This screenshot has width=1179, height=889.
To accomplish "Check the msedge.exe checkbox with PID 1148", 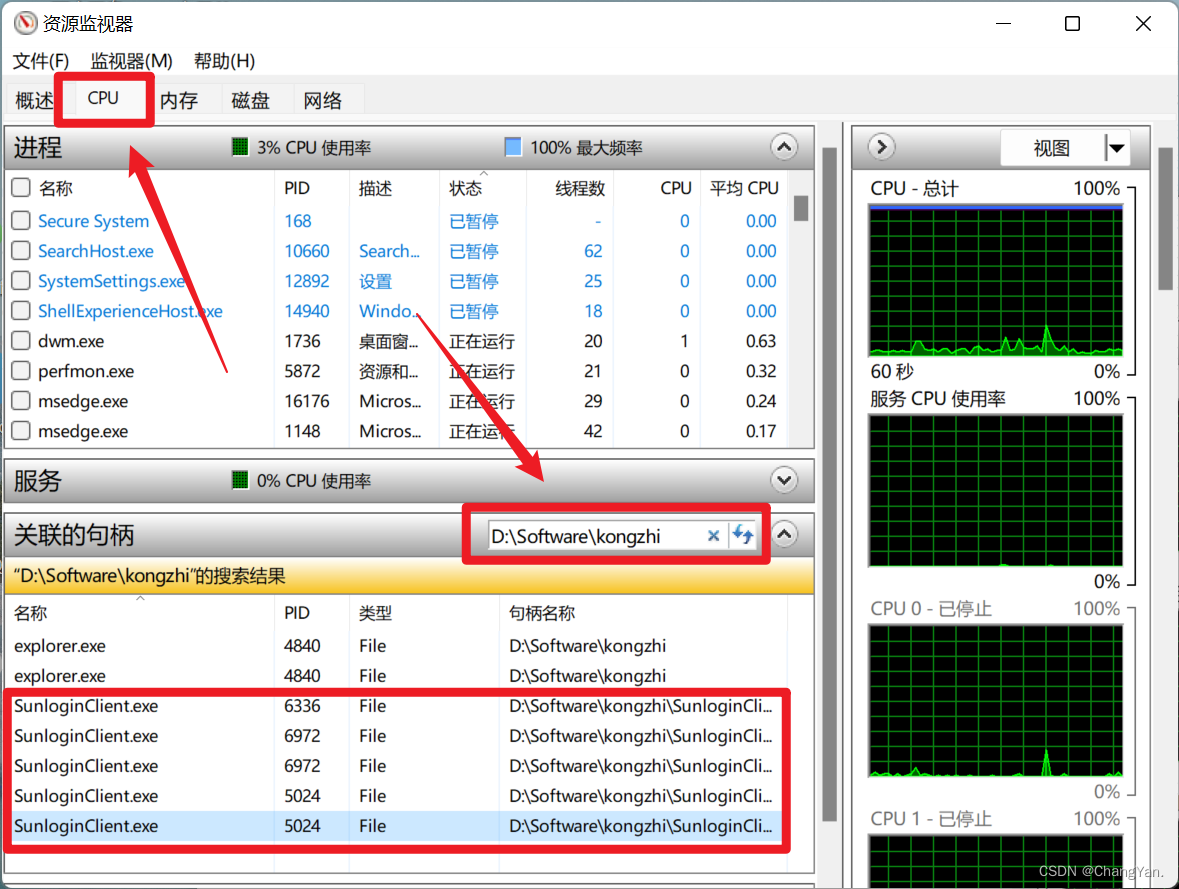I will coord(21,431).
